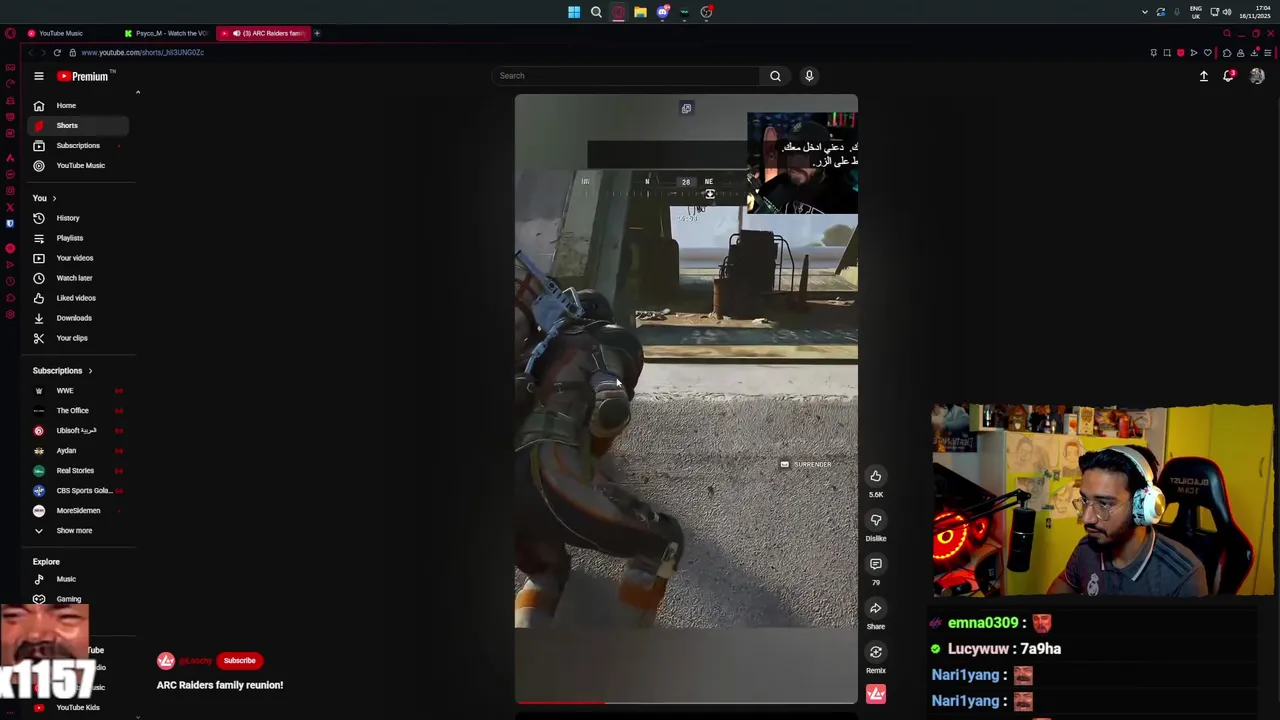This screenshot has height=720, width=1280.
Task: Open Windows taskbar search
Action: pos(596,12)
